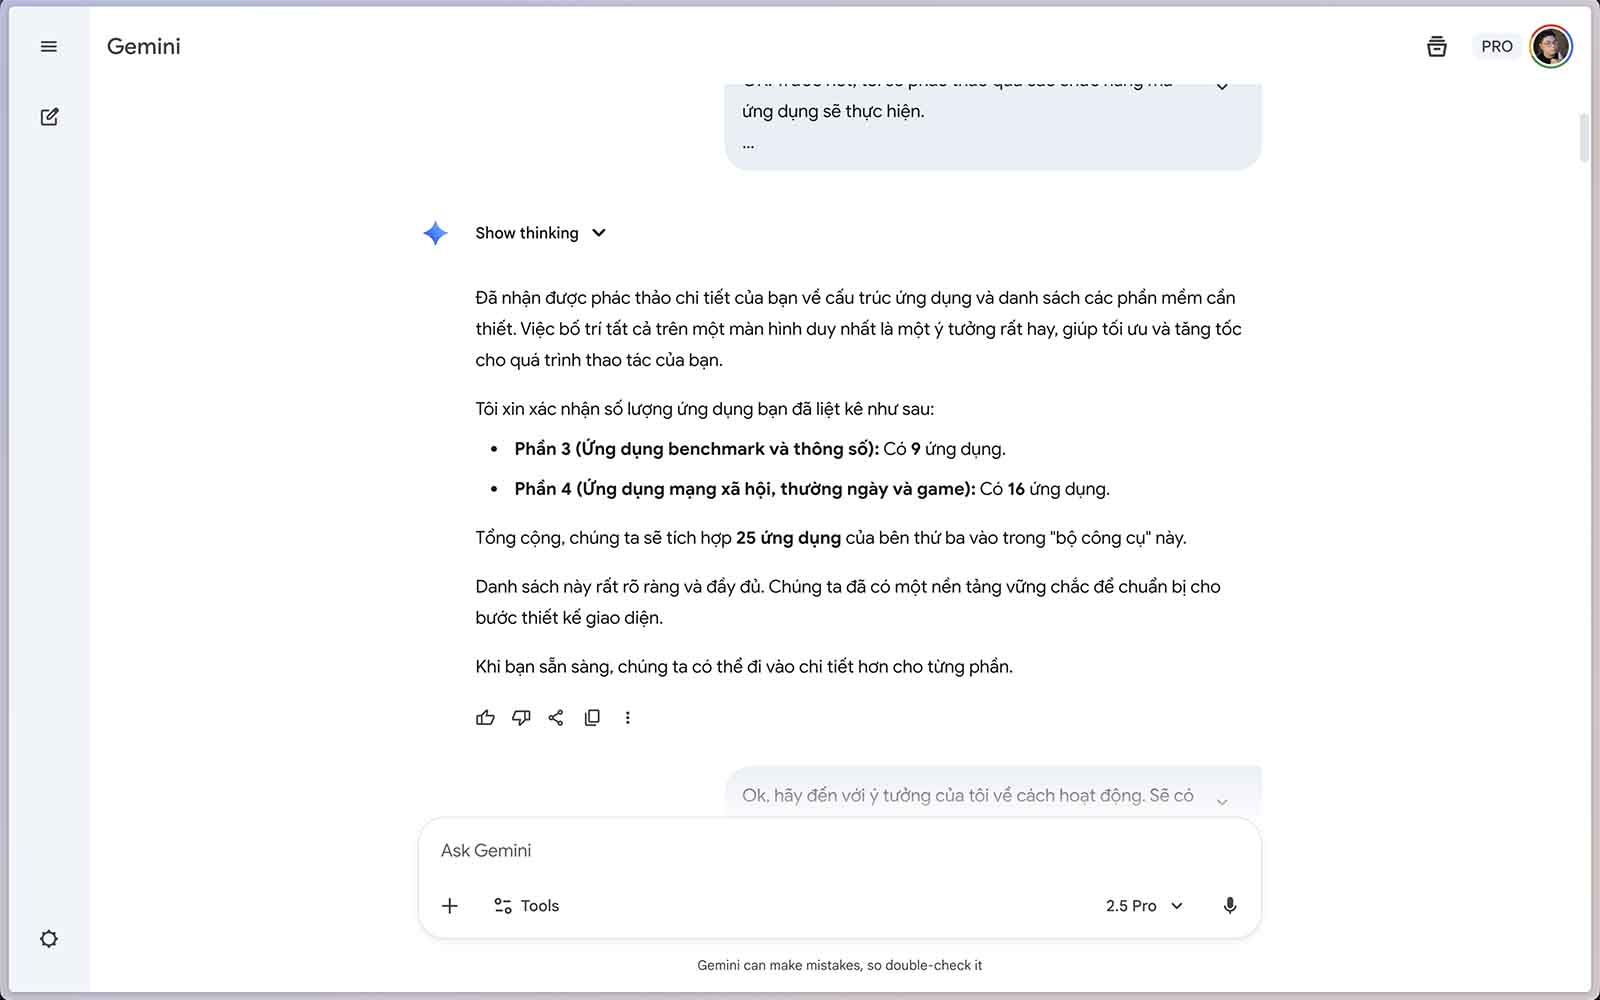The height and width of the screenshot is (1000, 1600).
Task: Open more options three-dot menu
Action: click(628, 718)
